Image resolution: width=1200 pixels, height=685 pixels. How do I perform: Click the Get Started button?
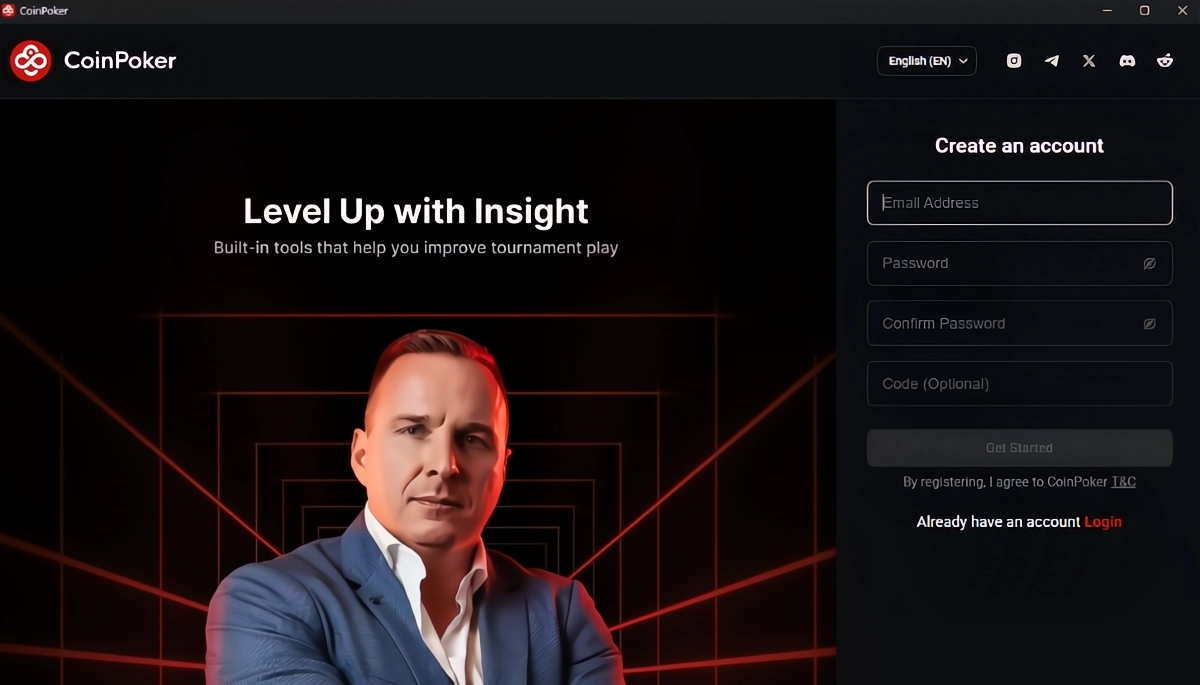click(1019, 448)
